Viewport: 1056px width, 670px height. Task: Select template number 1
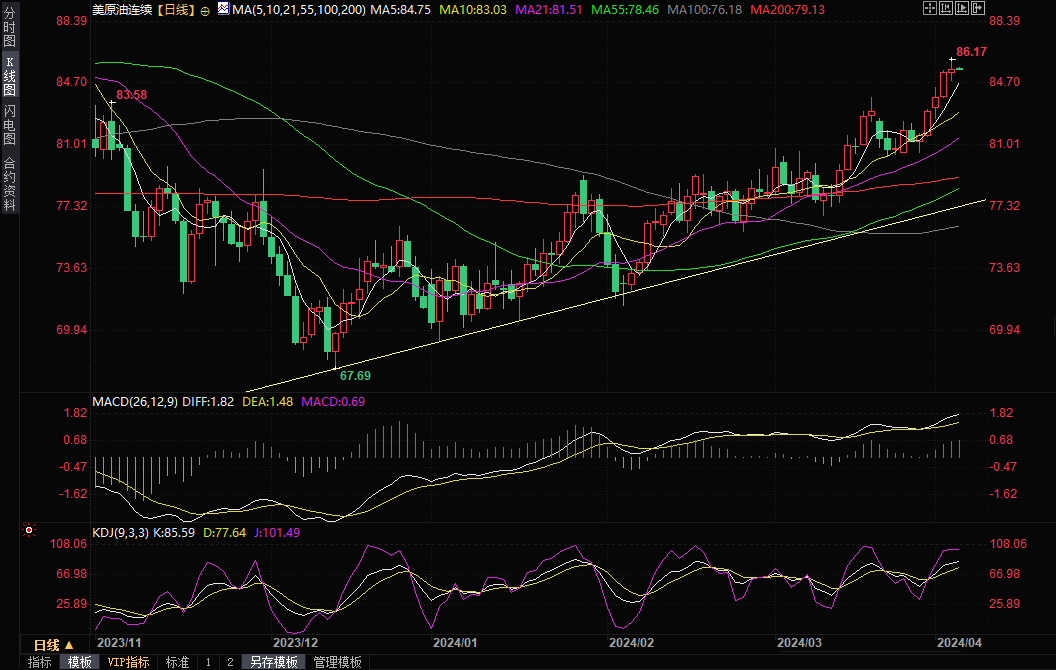208,662
